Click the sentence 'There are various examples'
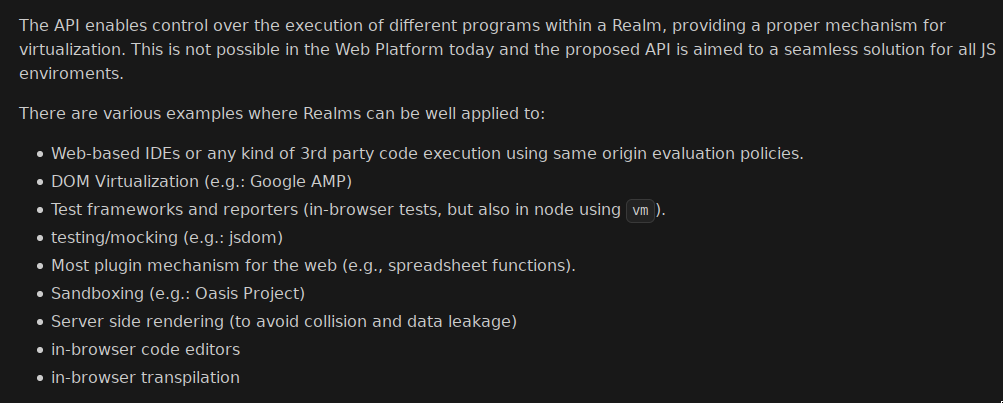This screenshot has width=1003, height=403. click(282, 114)
